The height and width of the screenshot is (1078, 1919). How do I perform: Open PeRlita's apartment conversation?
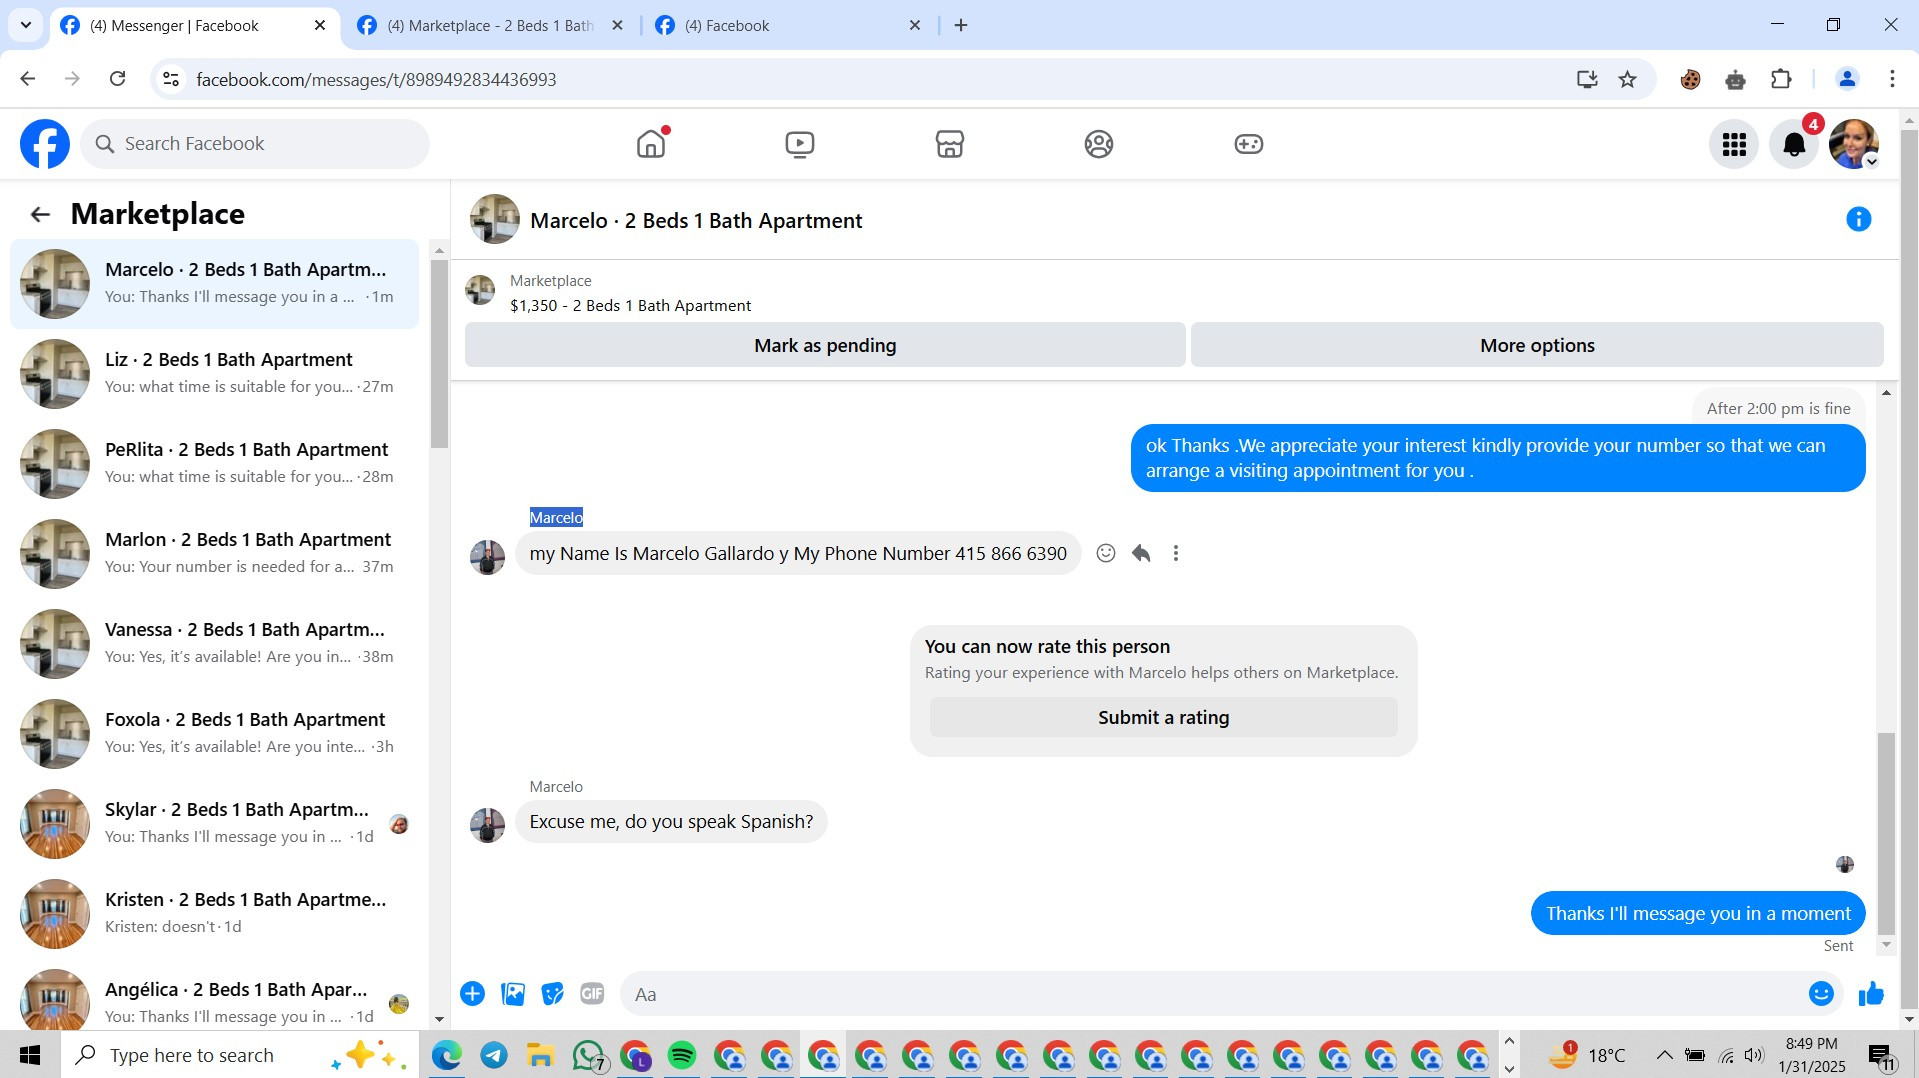[x=214, y=463]
